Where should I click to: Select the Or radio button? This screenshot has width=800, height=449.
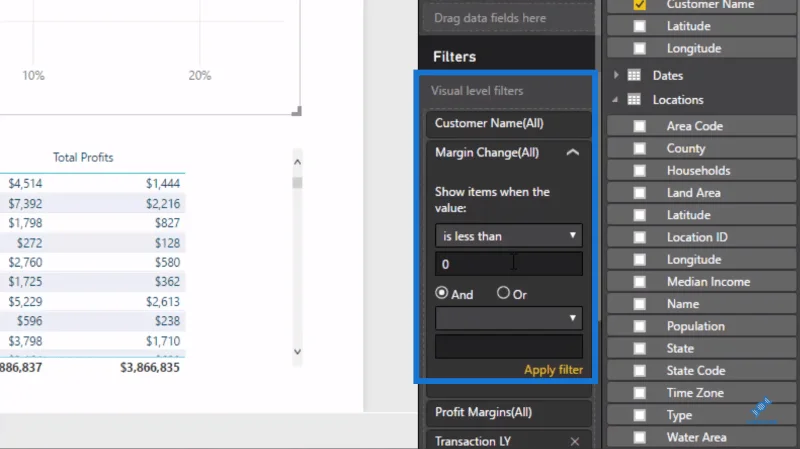click(503, 292)
